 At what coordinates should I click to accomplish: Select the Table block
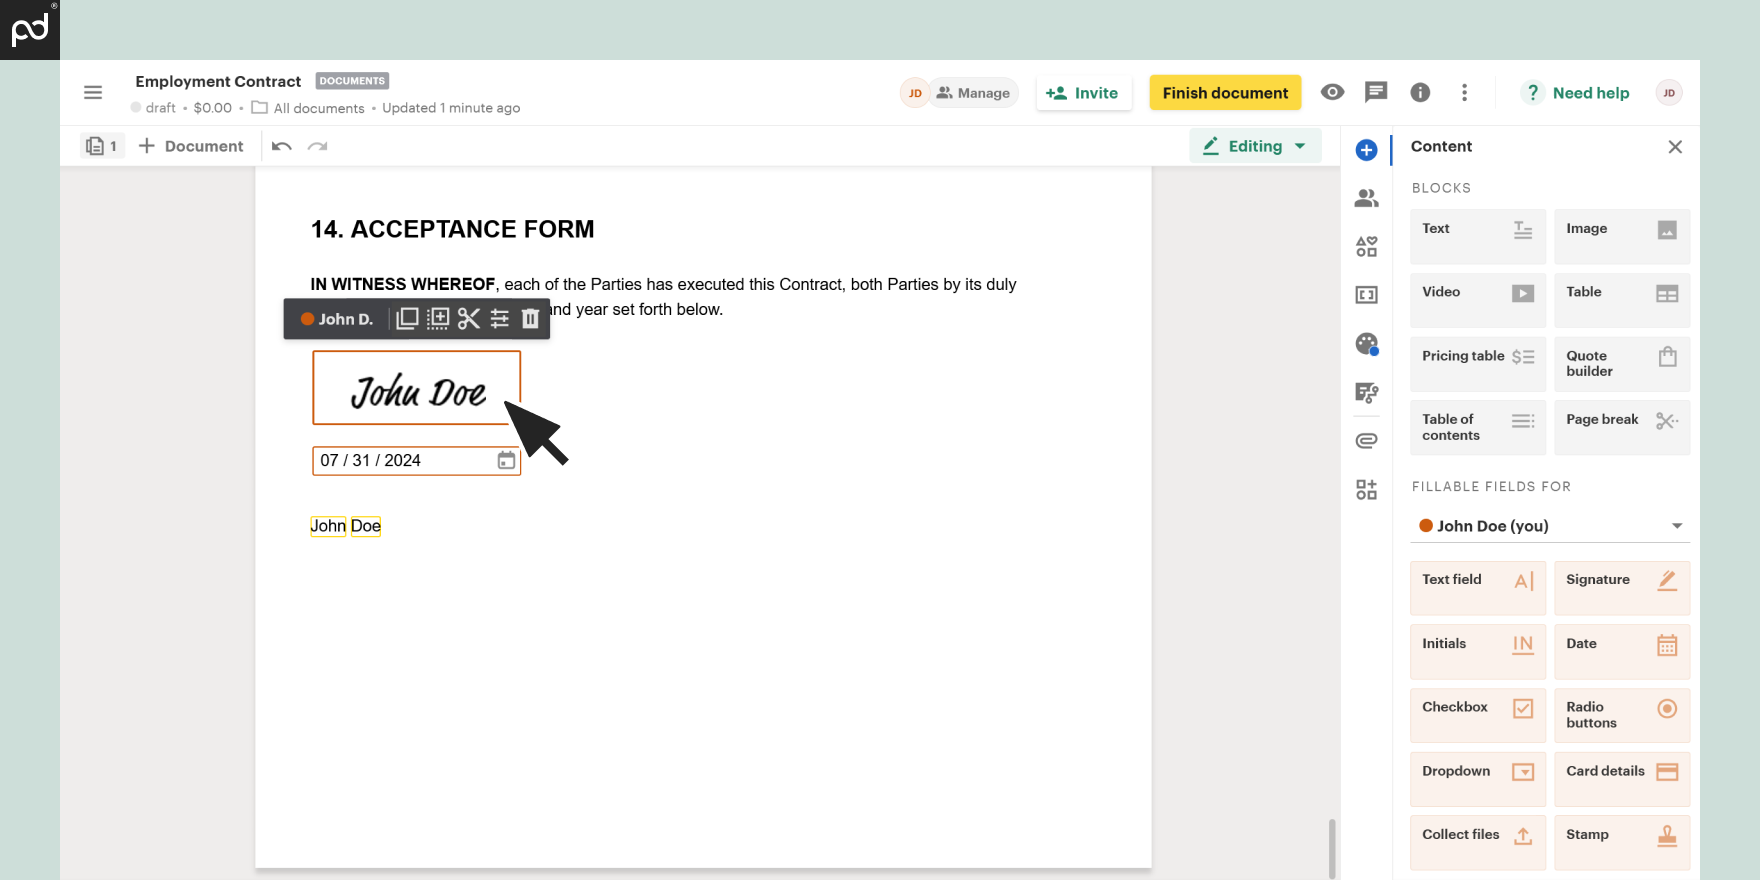[x=1622, y=300]
